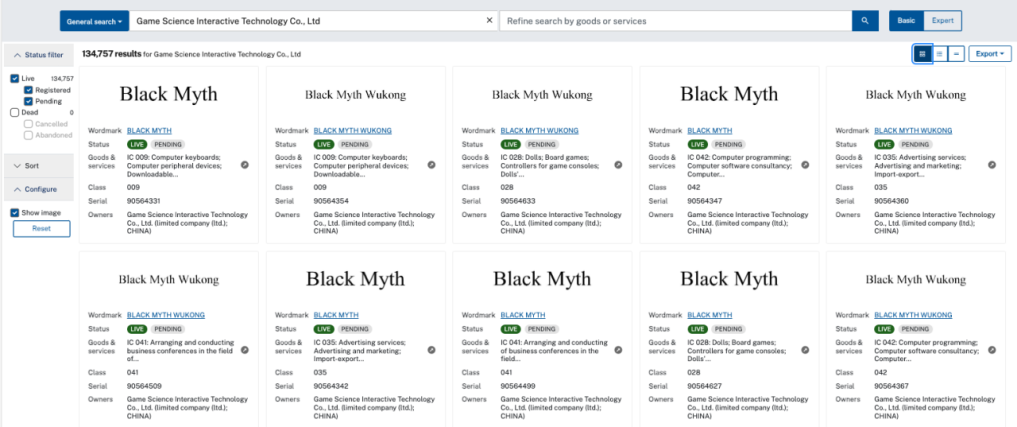
Task: Expand goods details for serial 90564627
Action: point(805,350)
